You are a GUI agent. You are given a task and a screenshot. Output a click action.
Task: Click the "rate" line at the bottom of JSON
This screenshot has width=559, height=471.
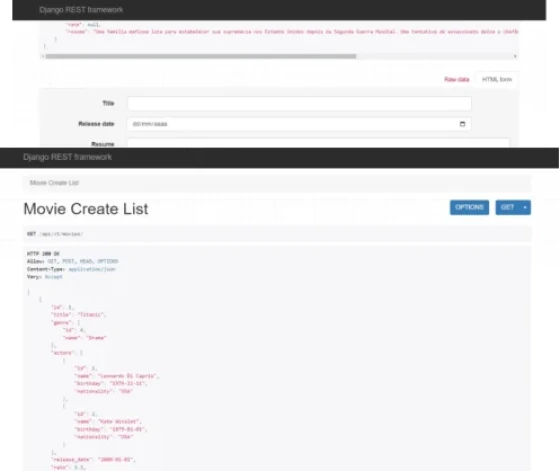68,467
